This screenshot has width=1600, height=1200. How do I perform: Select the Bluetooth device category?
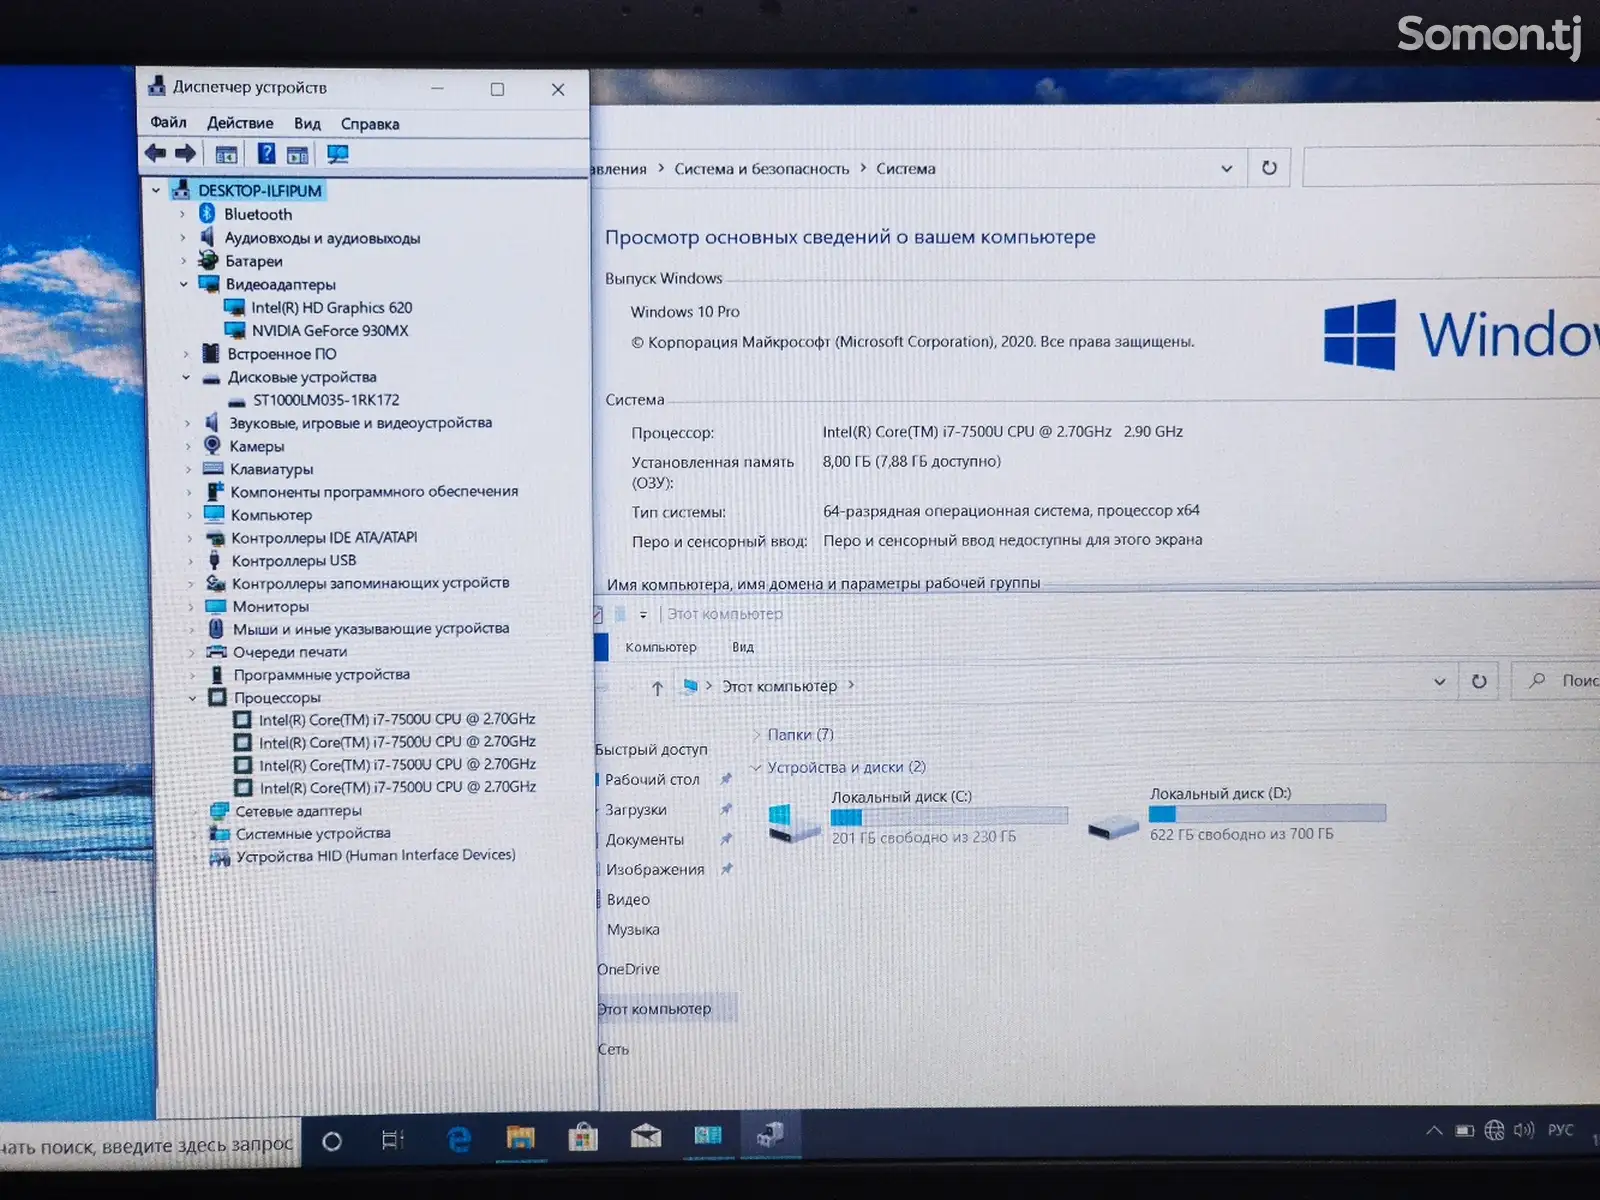(x=258, y=214)
